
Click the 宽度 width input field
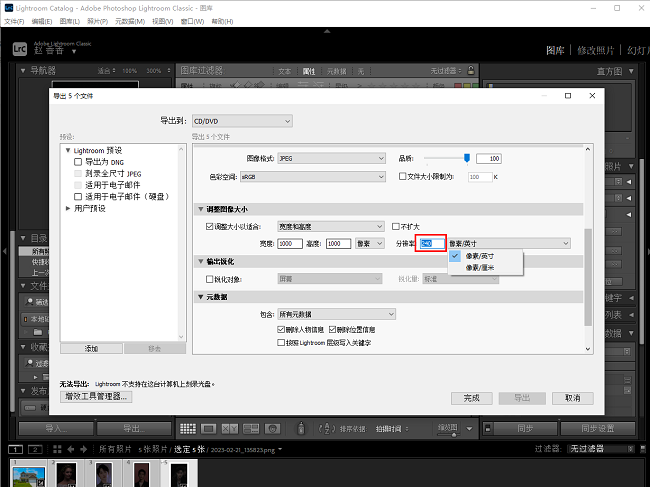click(291, 243)
